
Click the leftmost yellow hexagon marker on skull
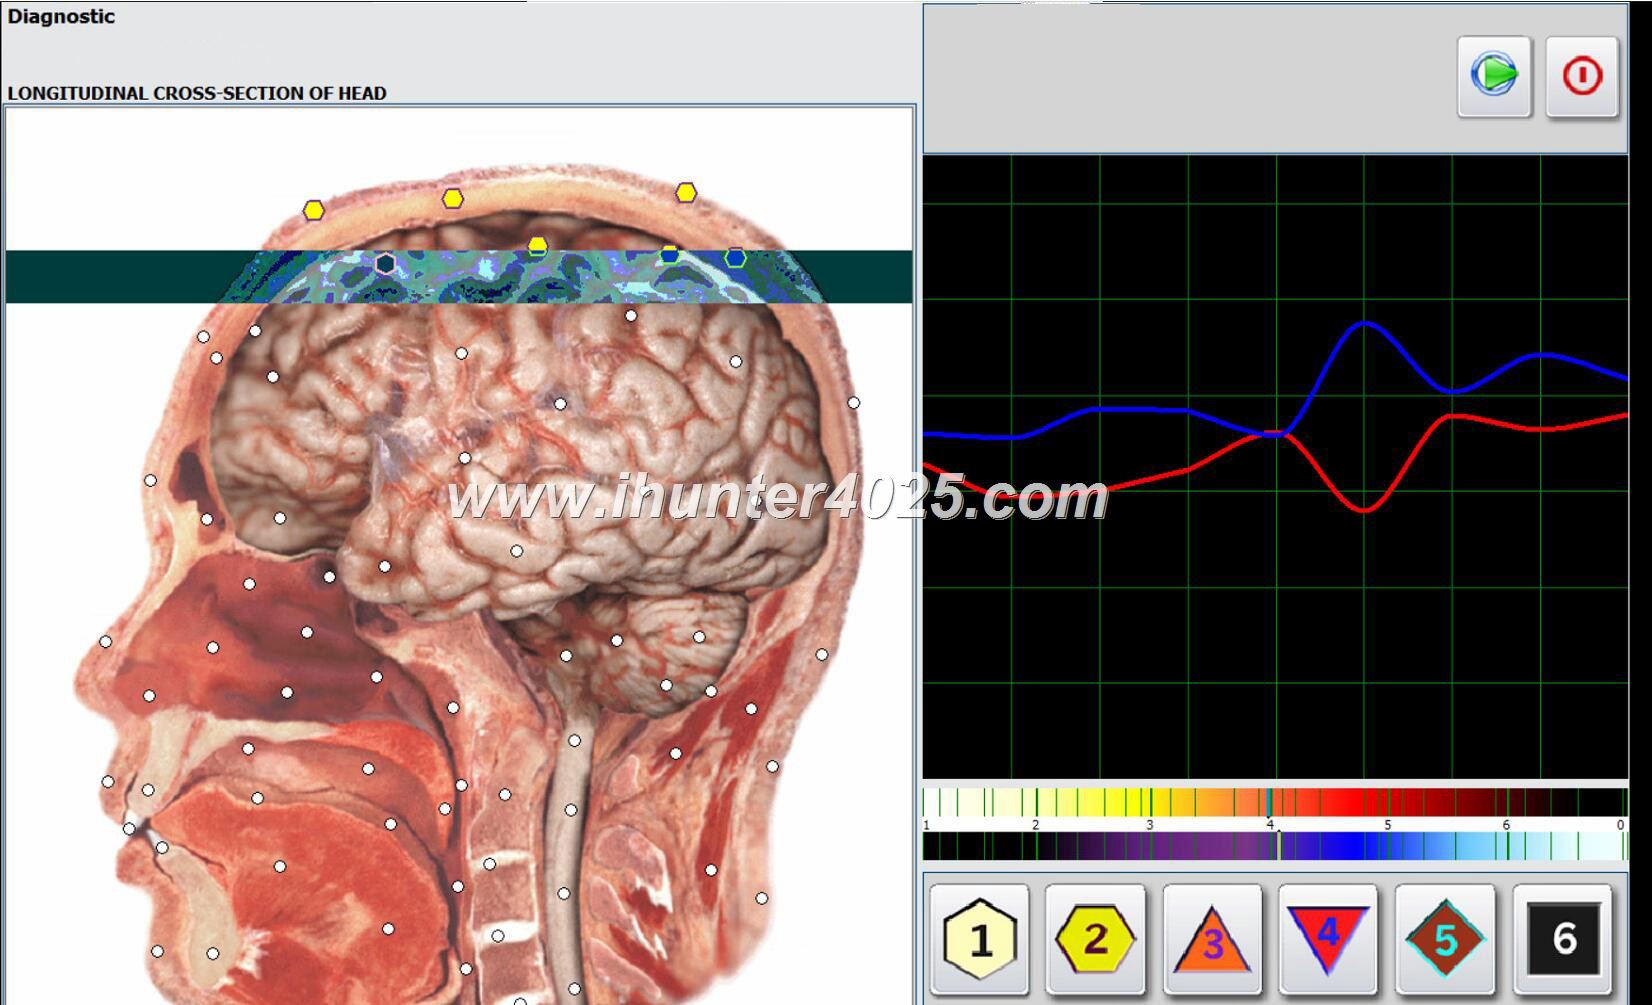click(x=314, y=210)
